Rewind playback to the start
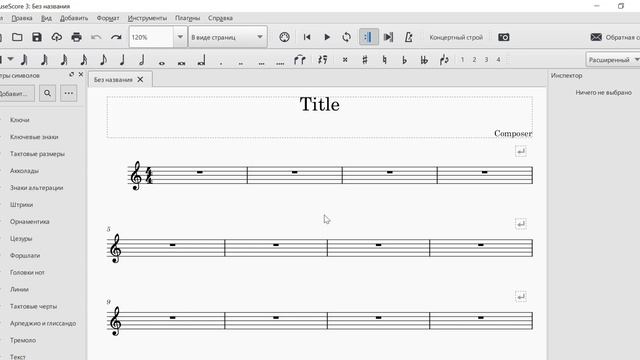The width and height of the screenshot is (640, 360). pos(307,37)
